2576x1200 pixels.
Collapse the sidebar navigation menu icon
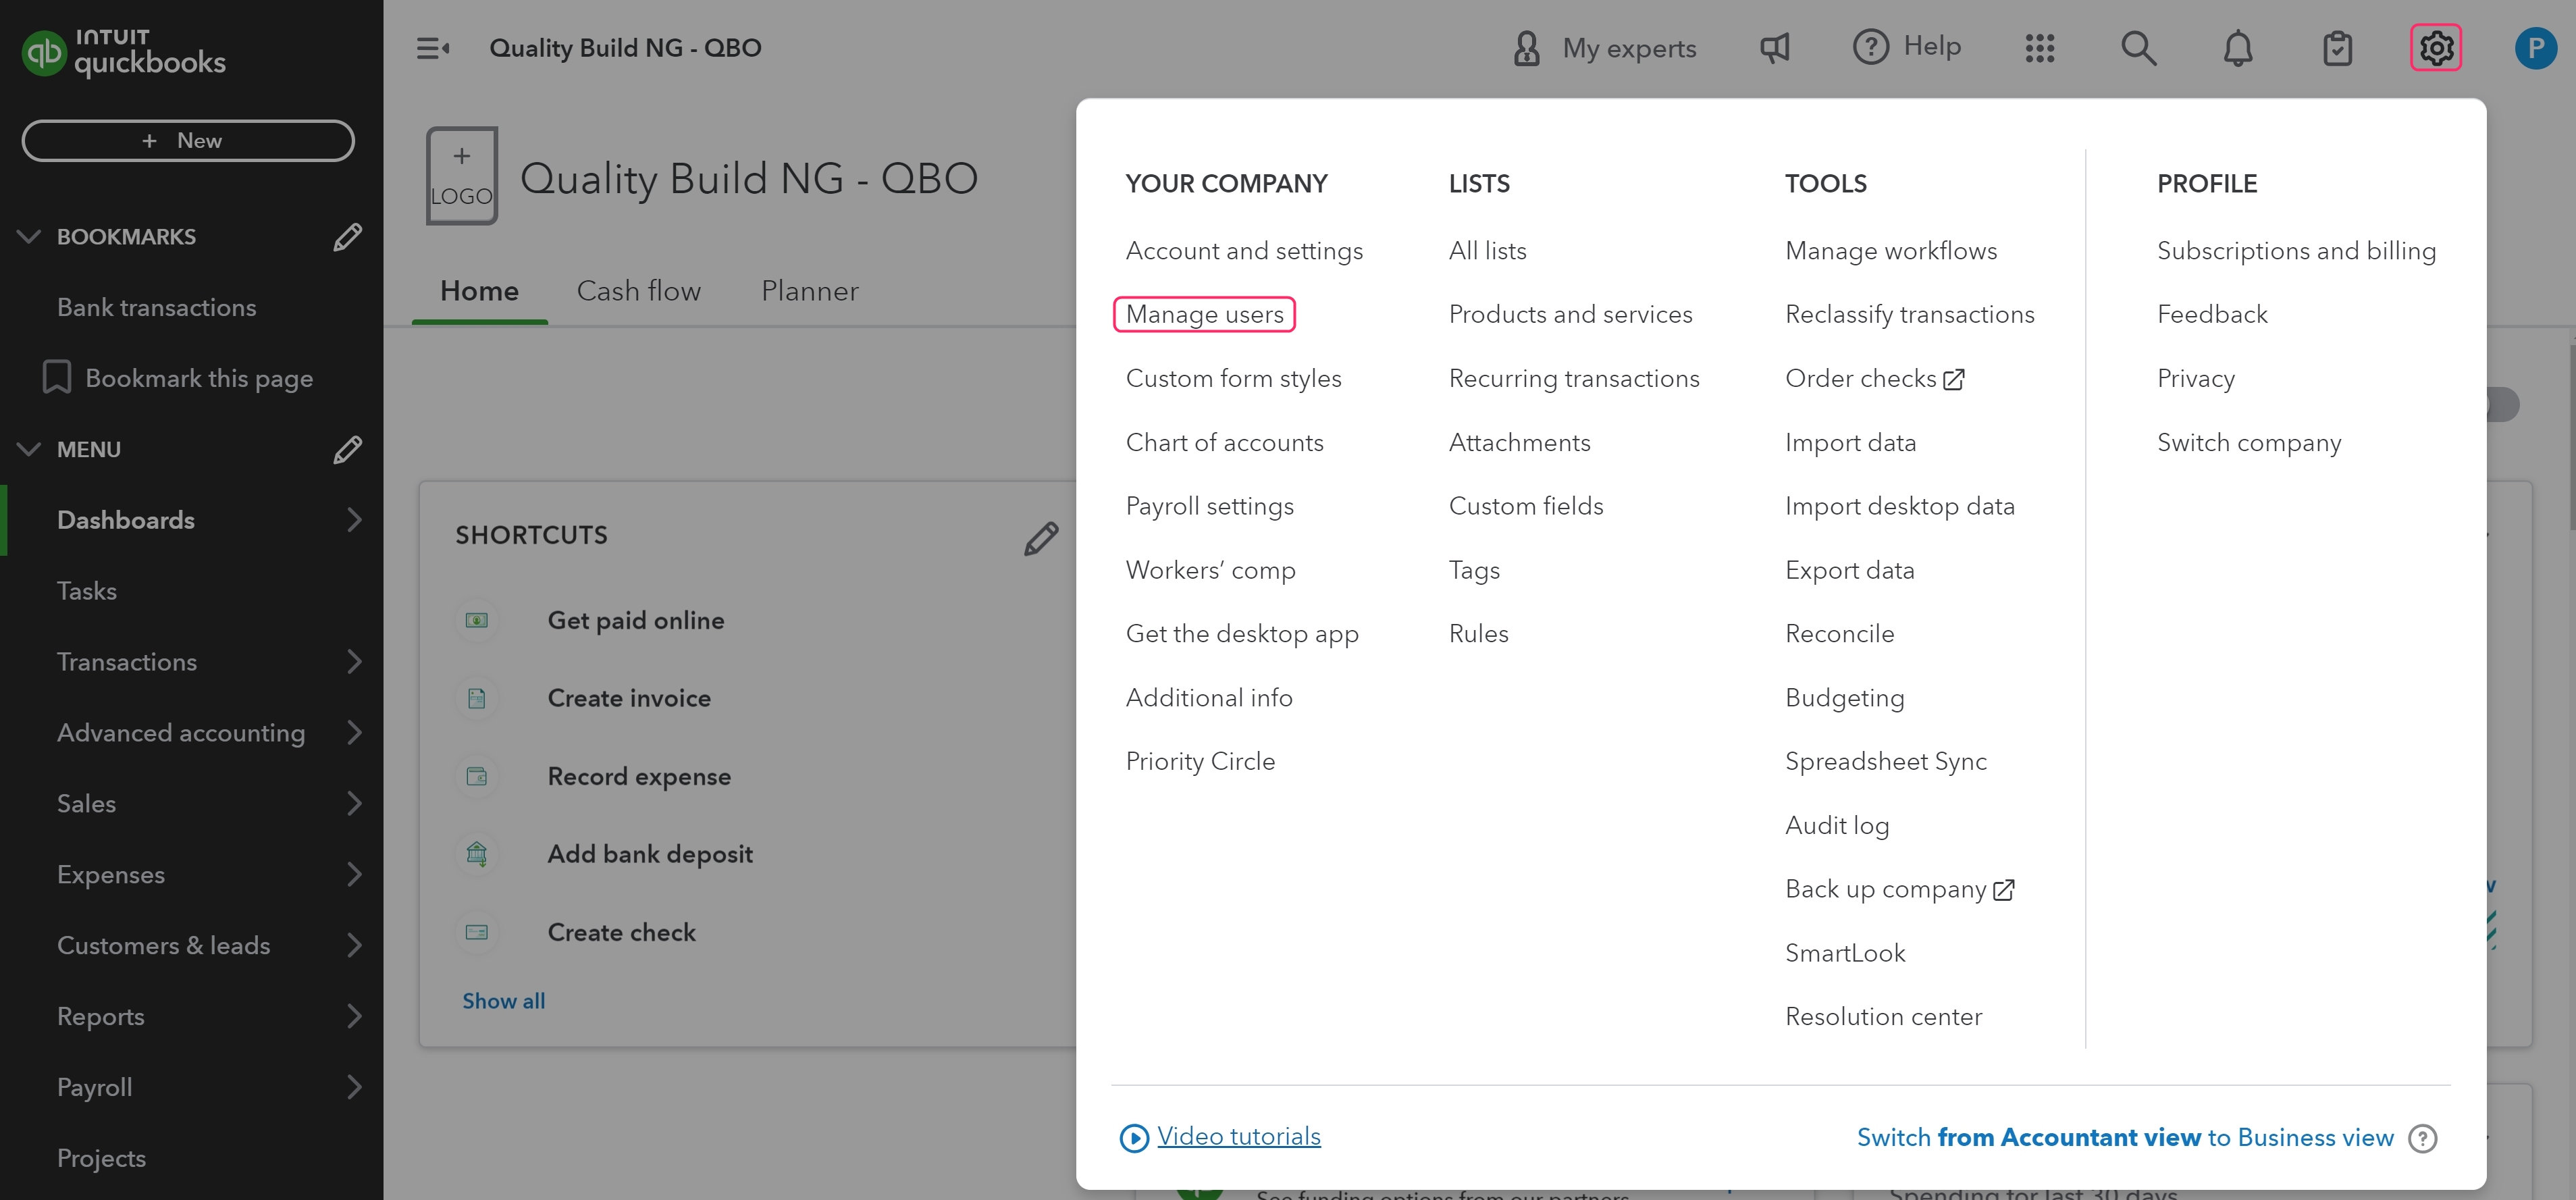coord(432,48)
